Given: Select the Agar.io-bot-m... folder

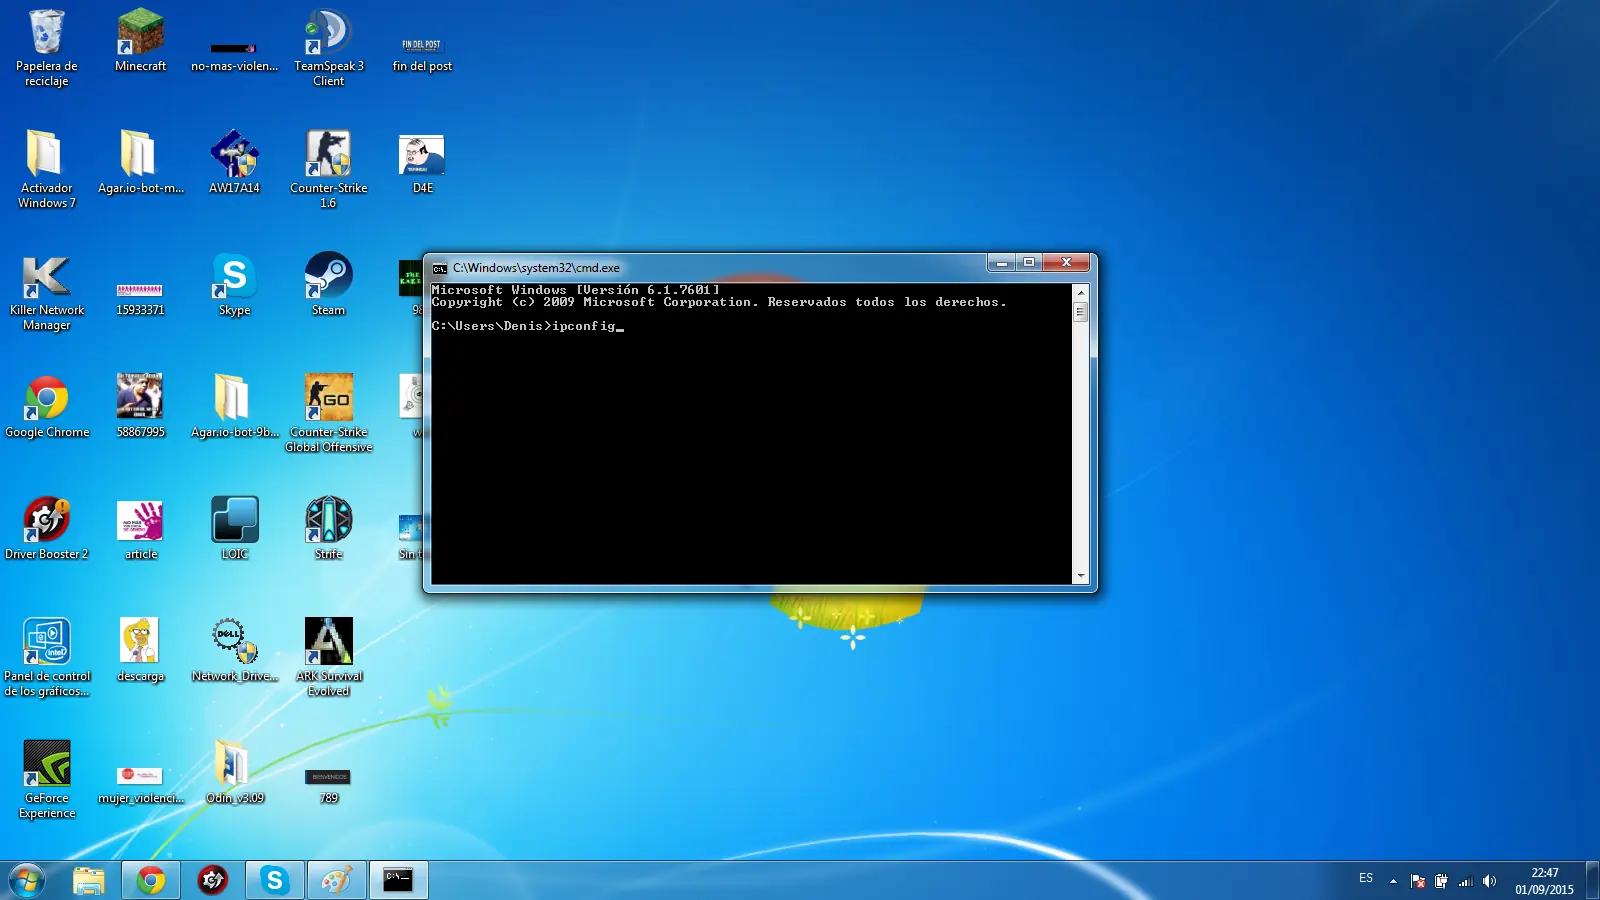Looking at the screenshot, I should pyautogui.click(x=140, y=162).
